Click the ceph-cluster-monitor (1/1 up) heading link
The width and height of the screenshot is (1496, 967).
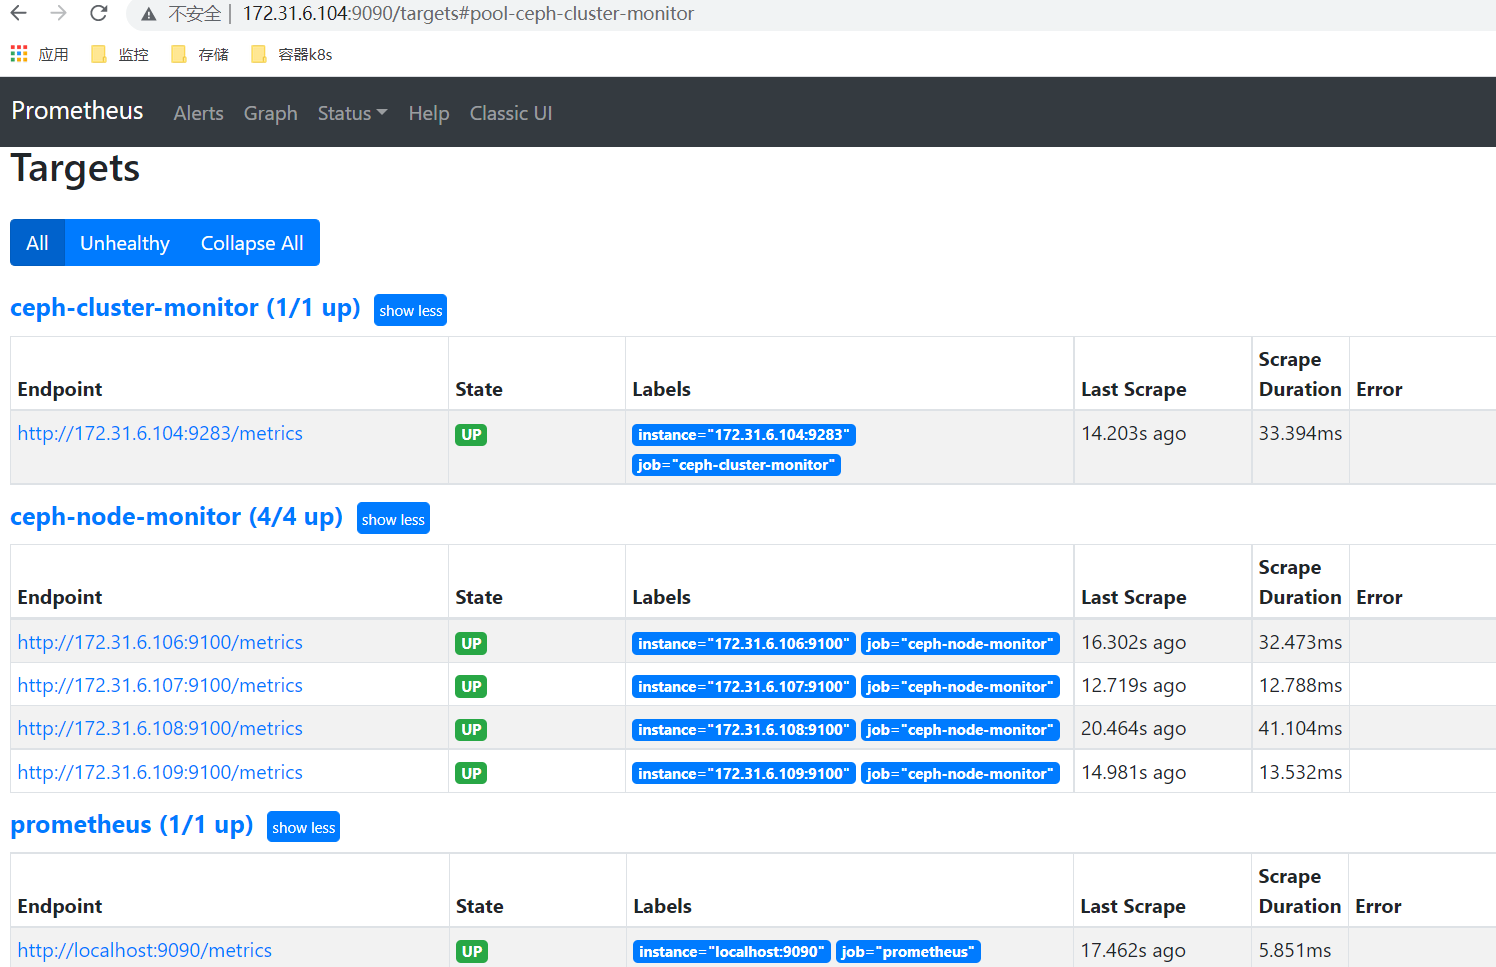(x=185, y=308)
